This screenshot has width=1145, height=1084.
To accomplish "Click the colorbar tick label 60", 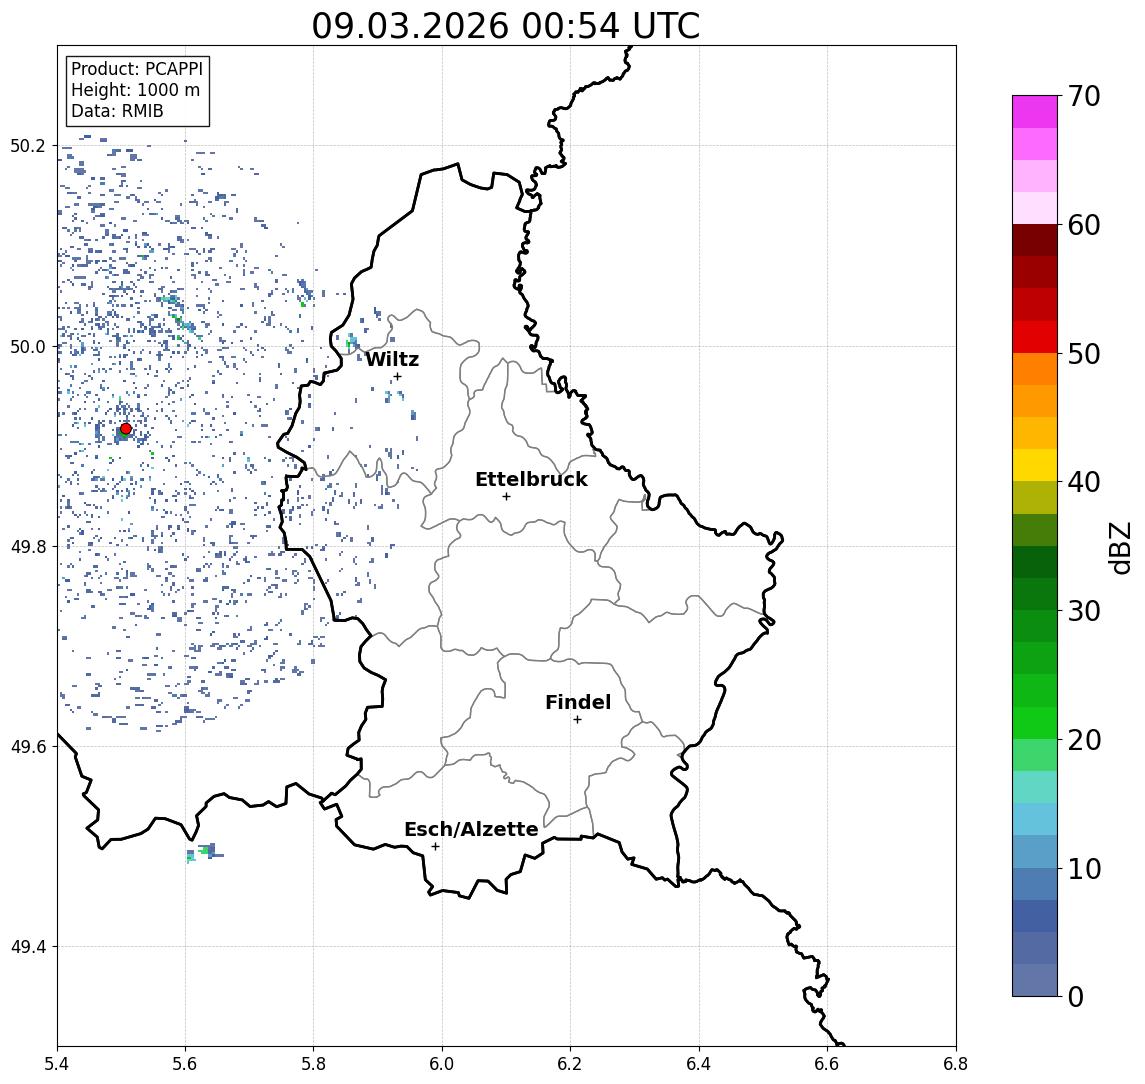I will (x=1084, y=226).
